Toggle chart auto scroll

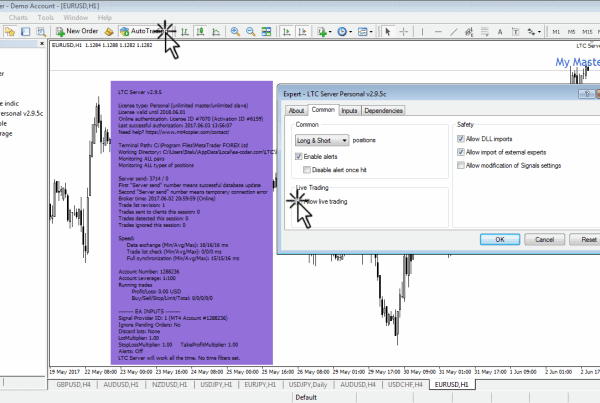[x=286, y=32]
